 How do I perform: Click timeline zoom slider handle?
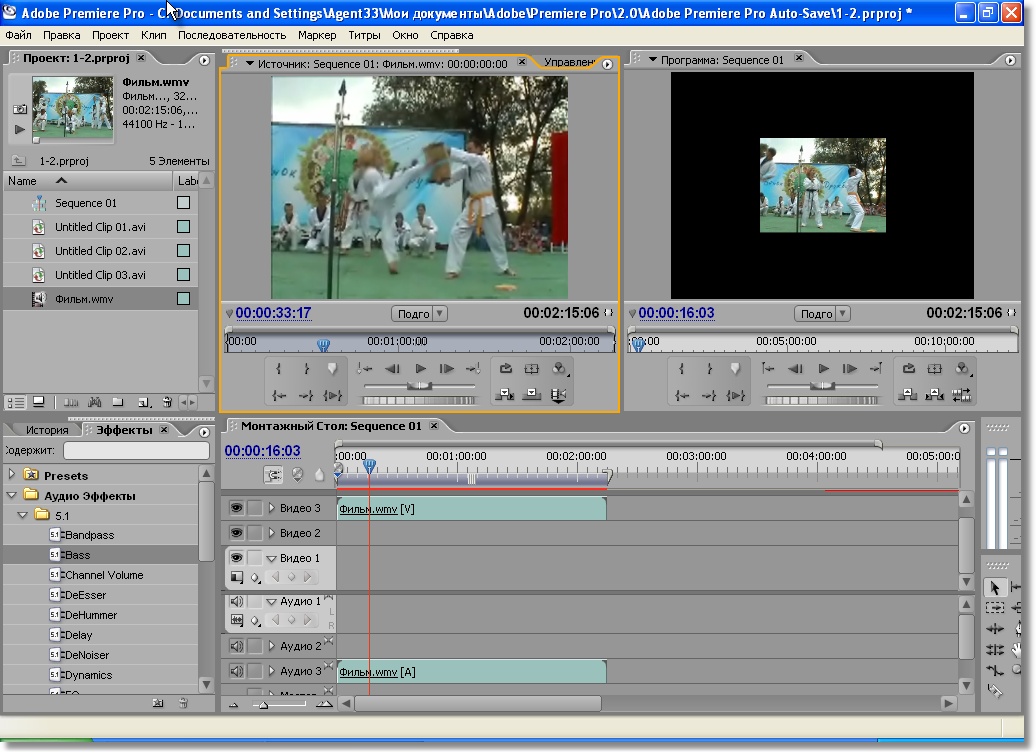click(264, 705)
